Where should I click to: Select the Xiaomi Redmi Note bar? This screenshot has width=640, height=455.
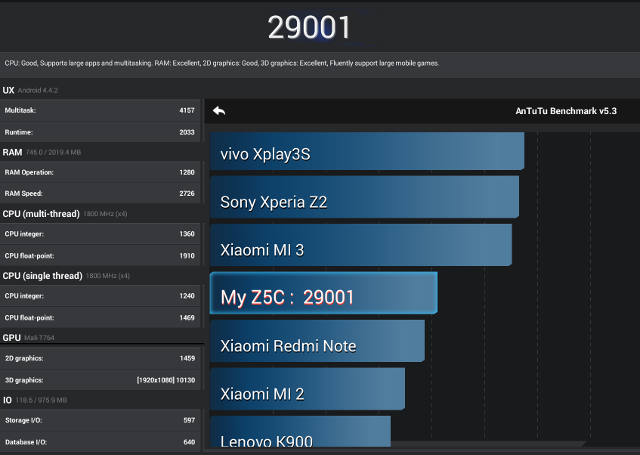[317, 341]
